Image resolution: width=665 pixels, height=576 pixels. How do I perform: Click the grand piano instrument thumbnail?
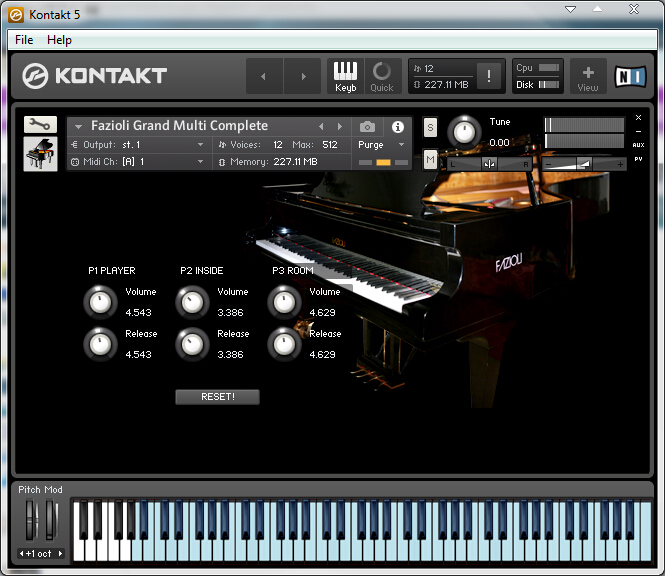[40, 154]
